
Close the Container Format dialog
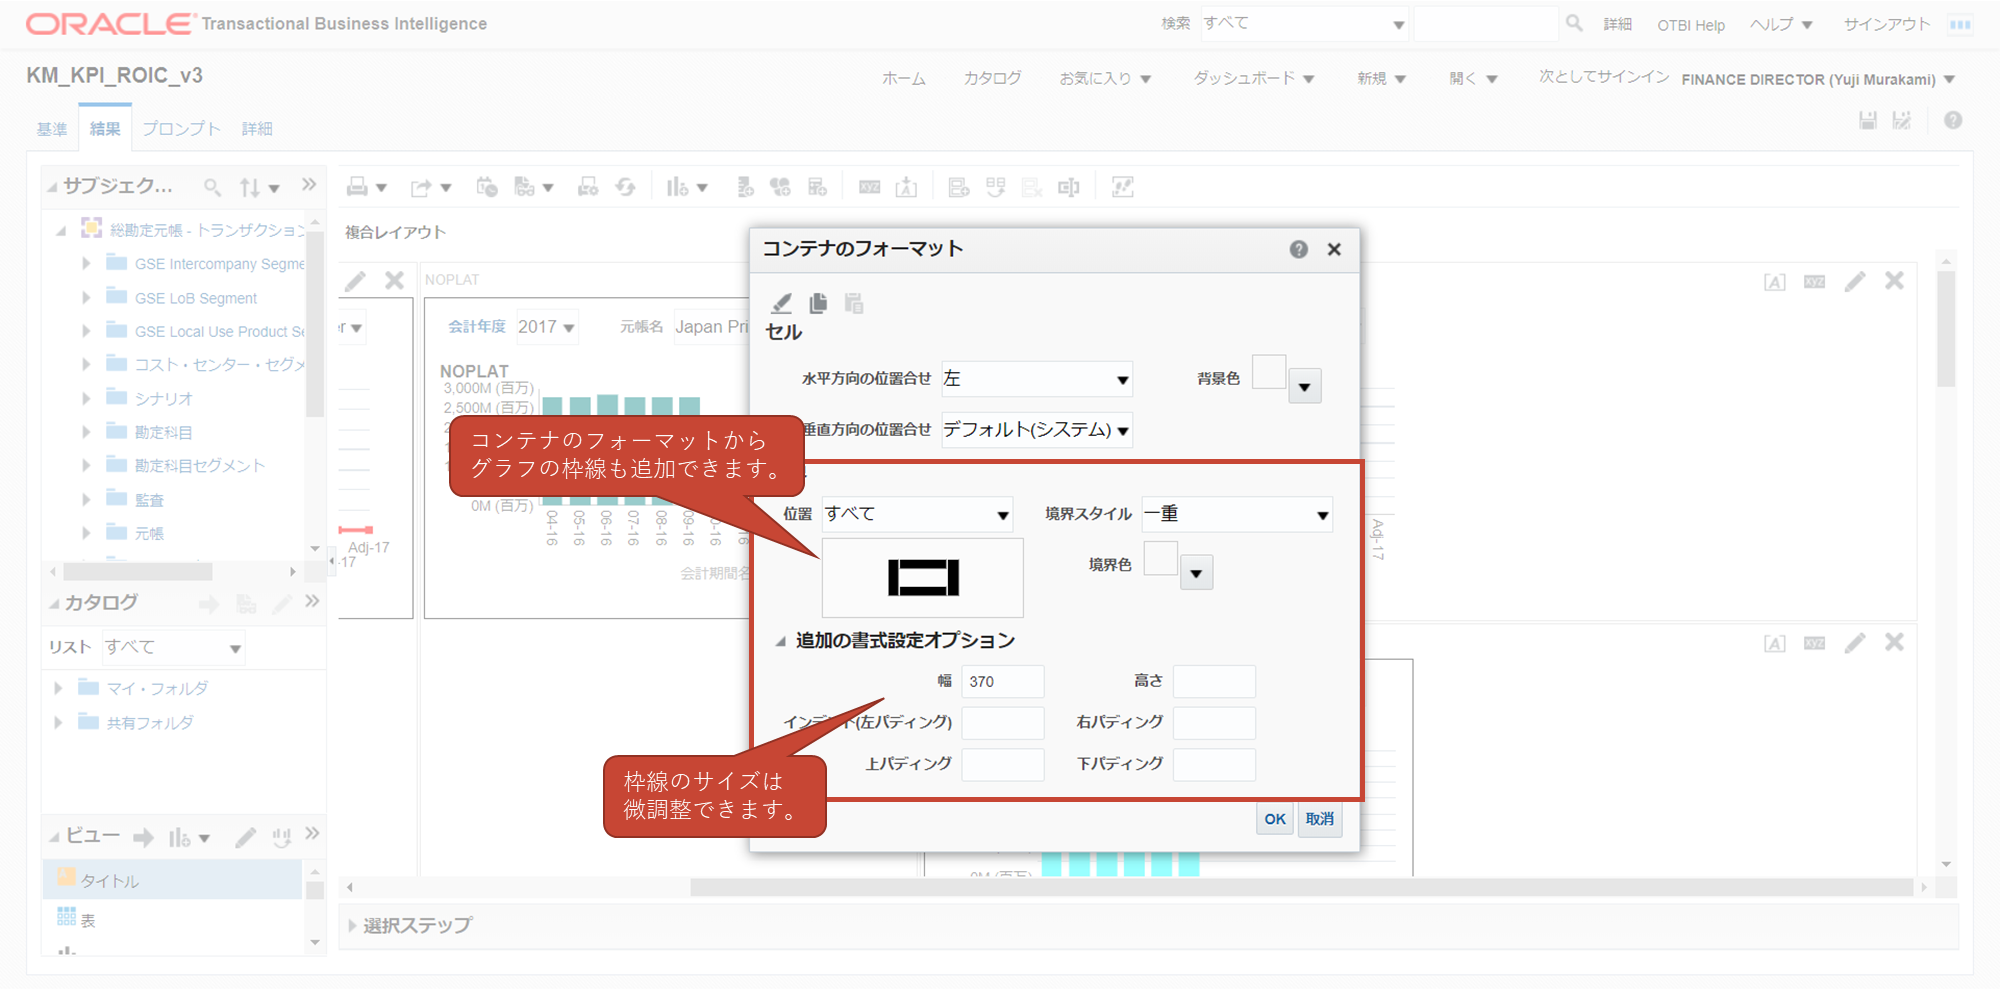[x=1334, y=249]
